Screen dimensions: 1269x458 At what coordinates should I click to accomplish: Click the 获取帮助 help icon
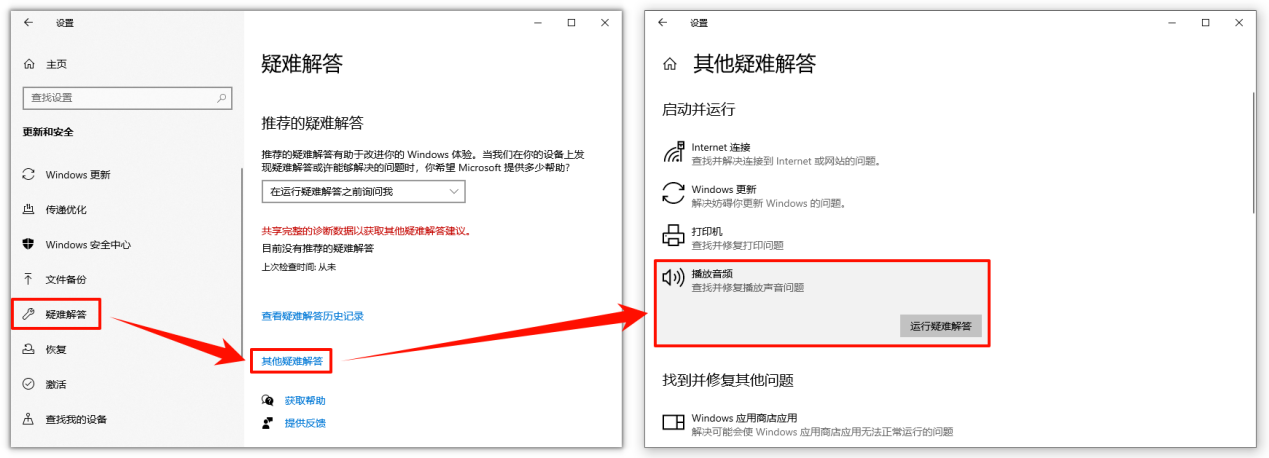click(x=267, y=400)
